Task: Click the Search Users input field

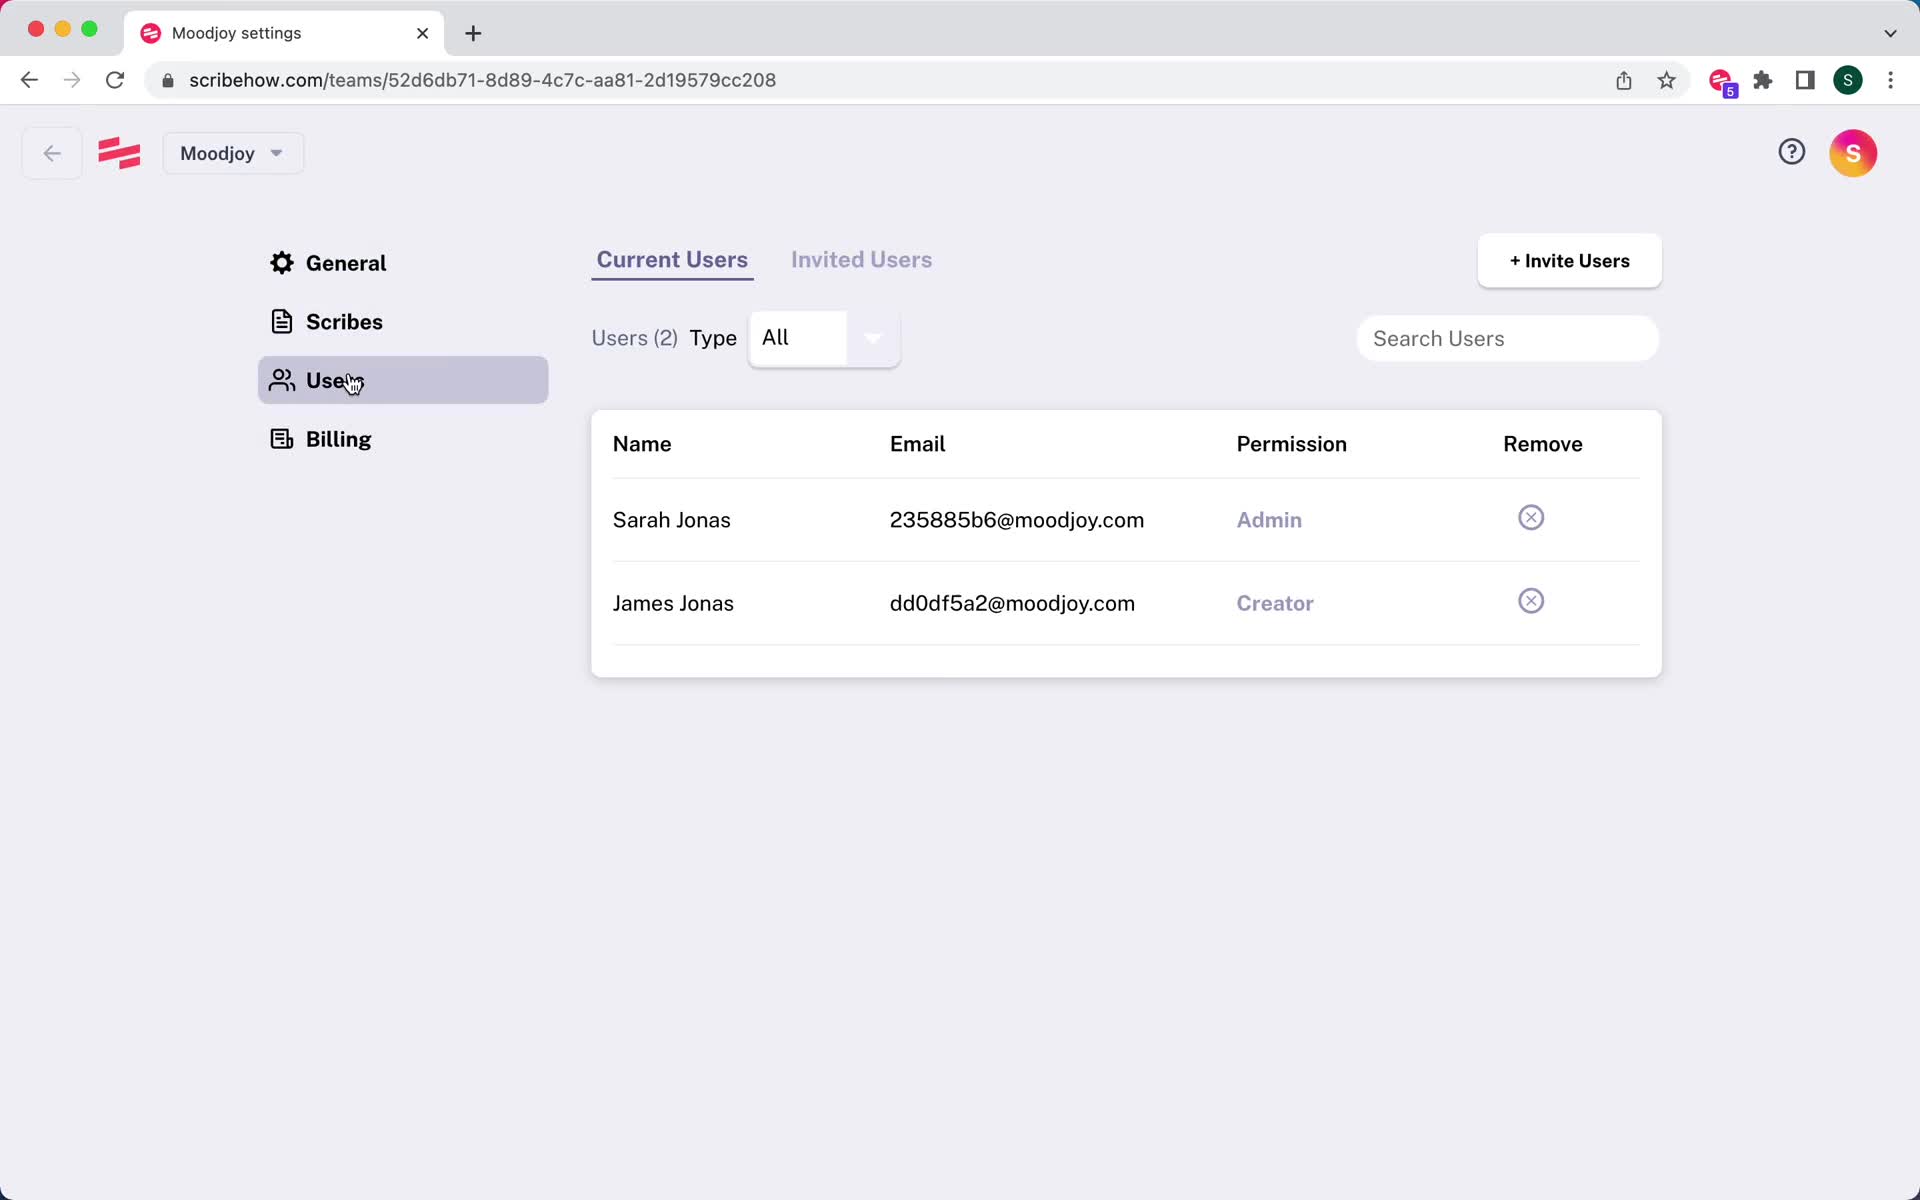Action: pyautogui.click(x=1507, y=337)
